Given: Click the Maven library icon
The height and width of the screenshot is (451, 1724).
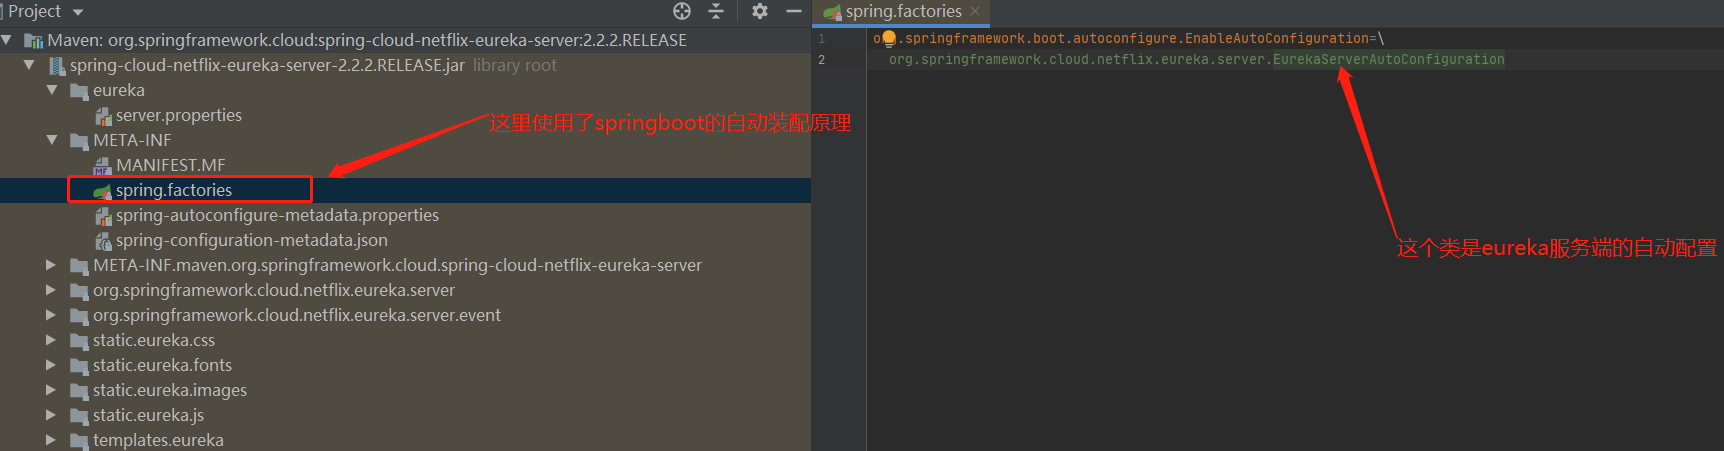Looking at the screenshot, I should (x=33, y=41).
